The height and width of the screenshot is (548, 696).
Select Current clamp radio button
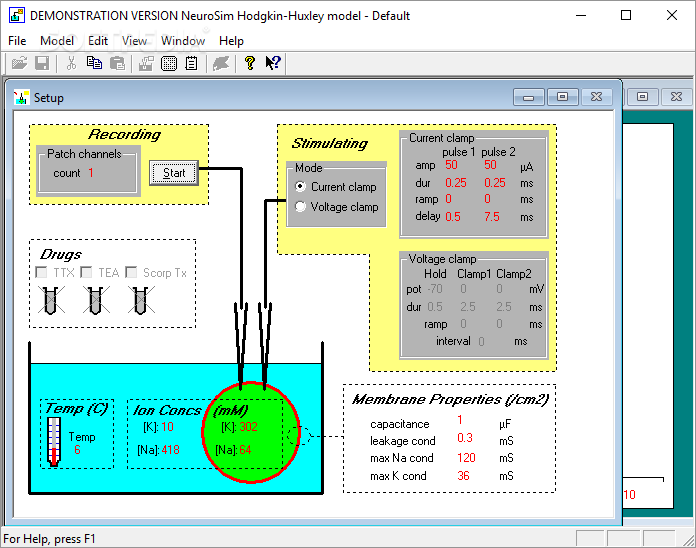coord(301,187)
